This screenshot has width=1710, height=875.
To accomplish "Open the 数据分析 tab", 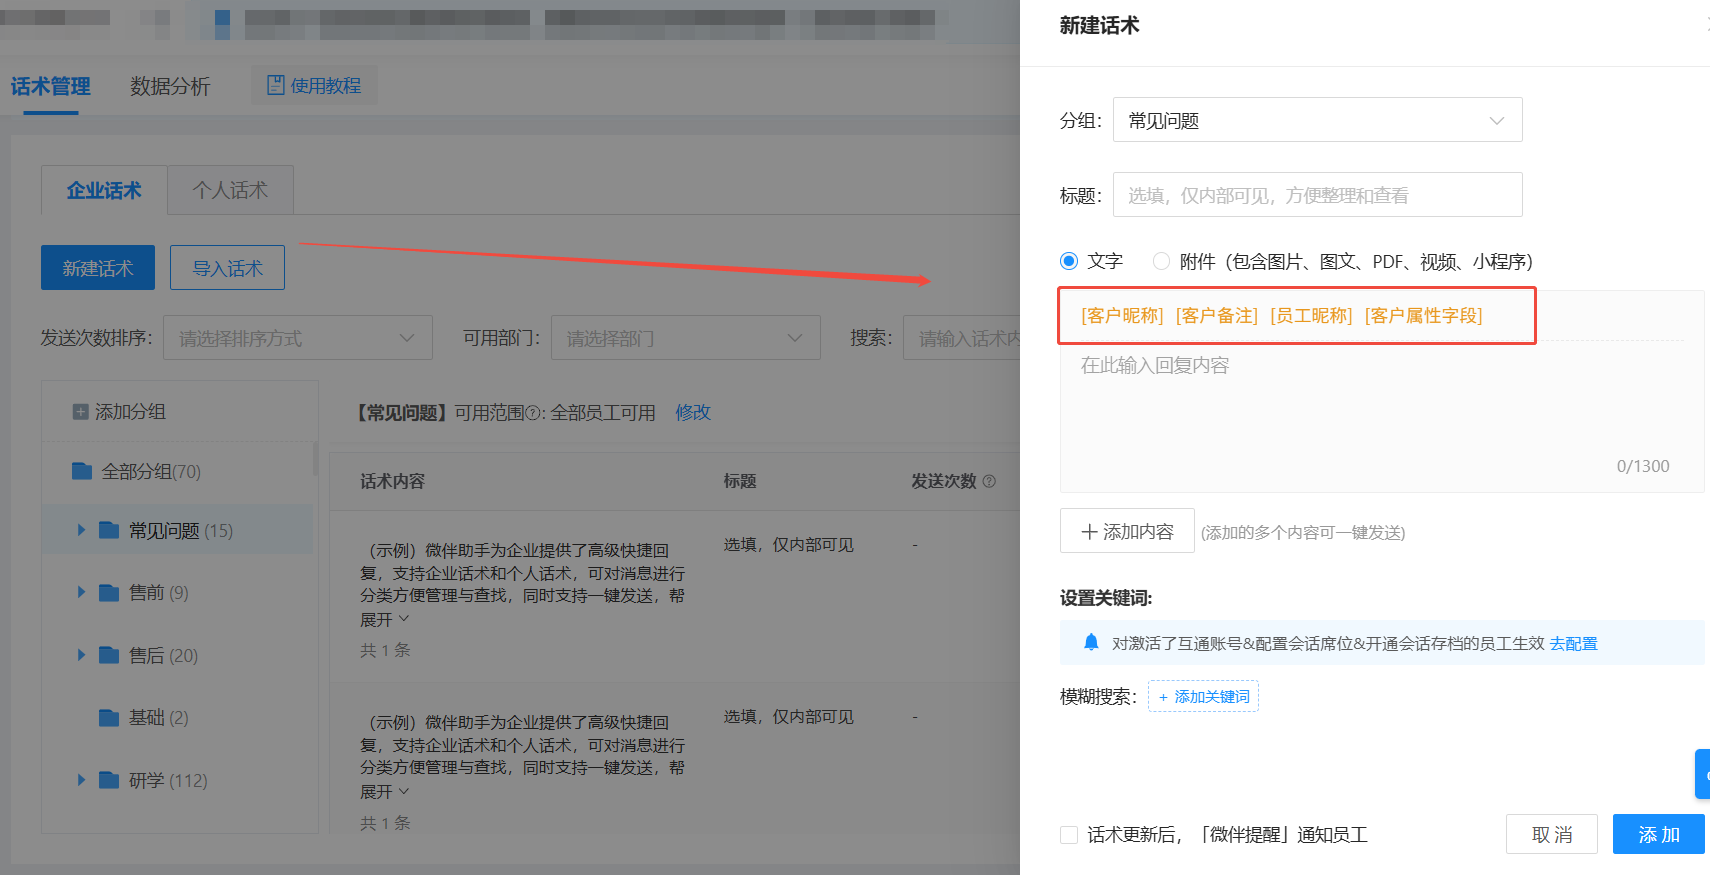I will [170, 87].
